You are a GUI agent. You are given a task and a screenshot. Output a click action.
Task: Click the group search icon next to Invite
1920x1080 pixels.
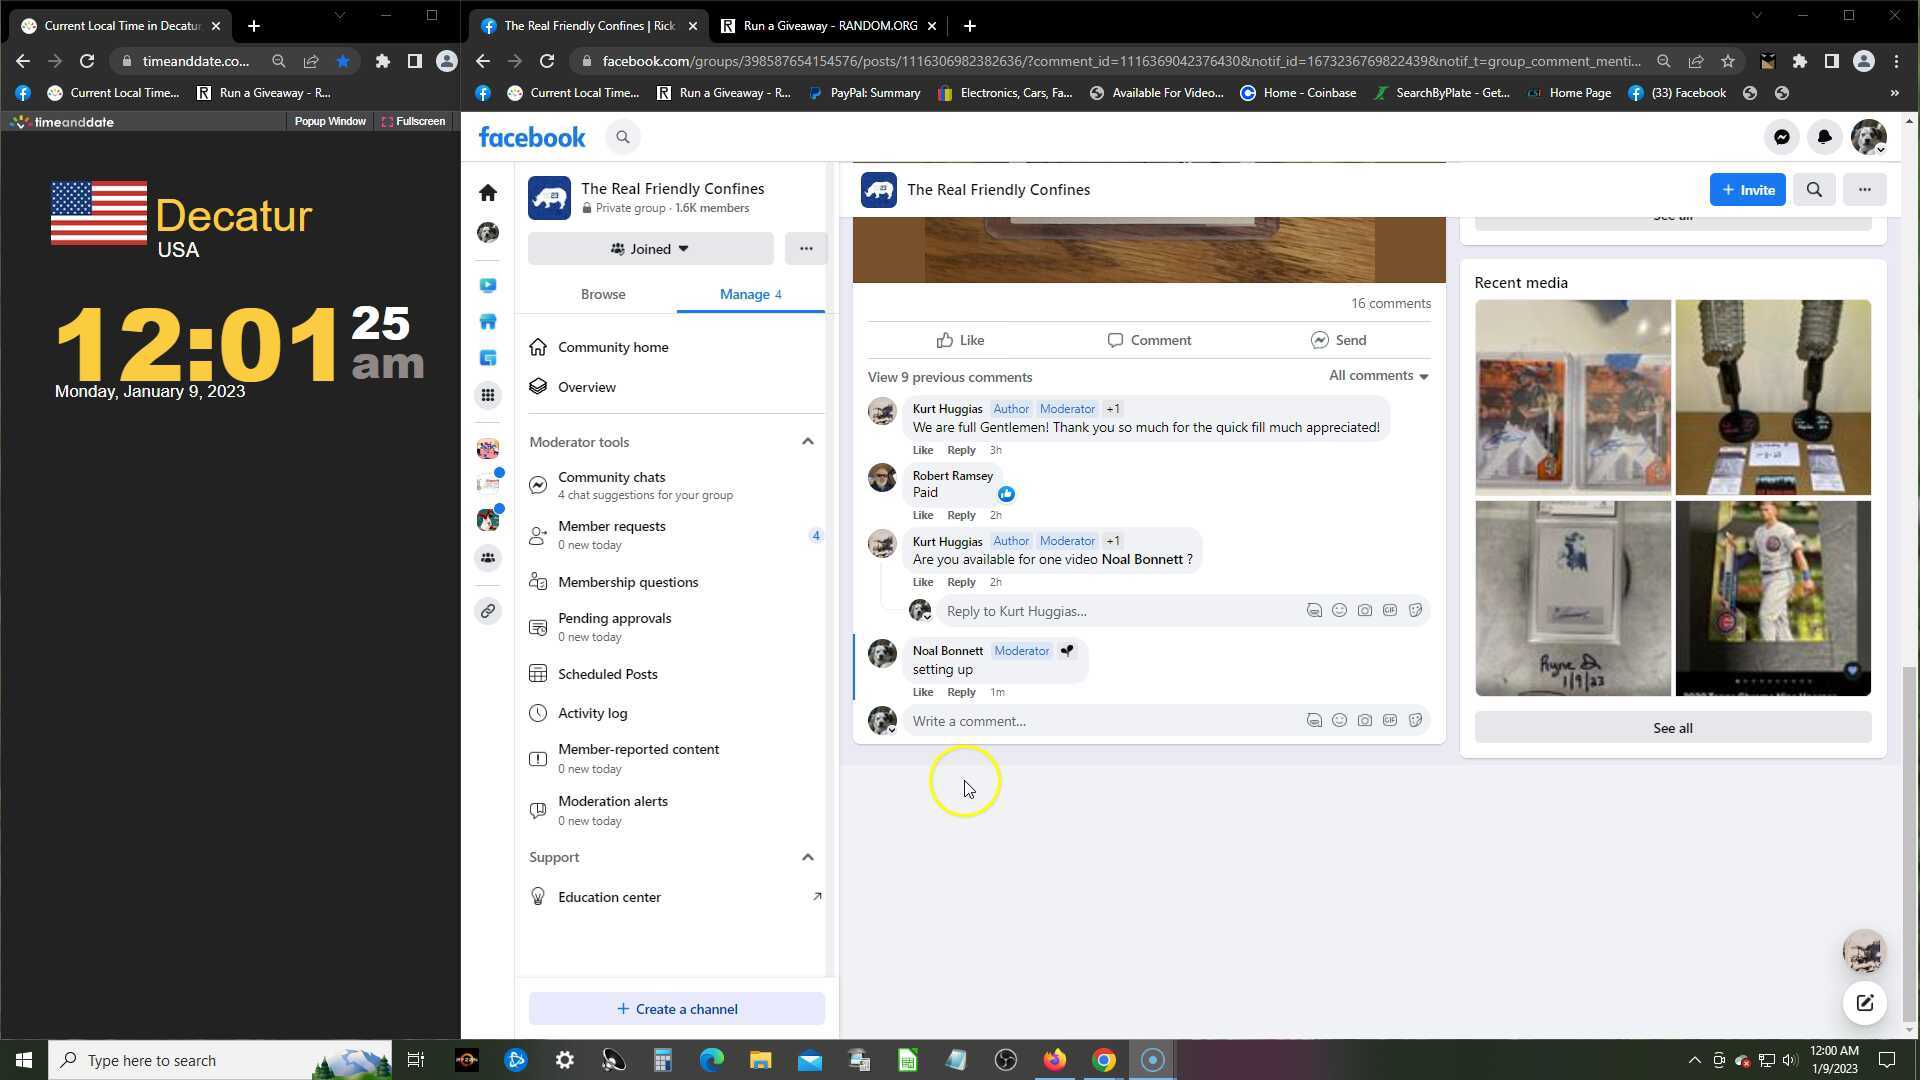pos(1813,189)
